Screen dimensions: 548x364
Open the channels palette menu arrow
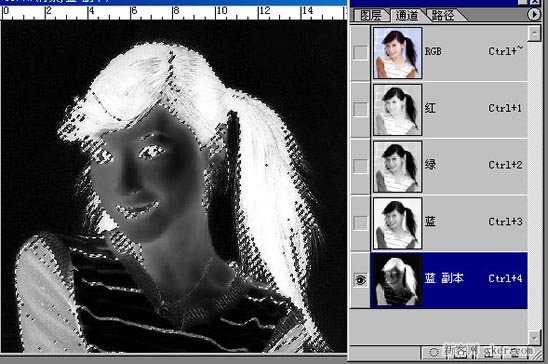[534, 15]
